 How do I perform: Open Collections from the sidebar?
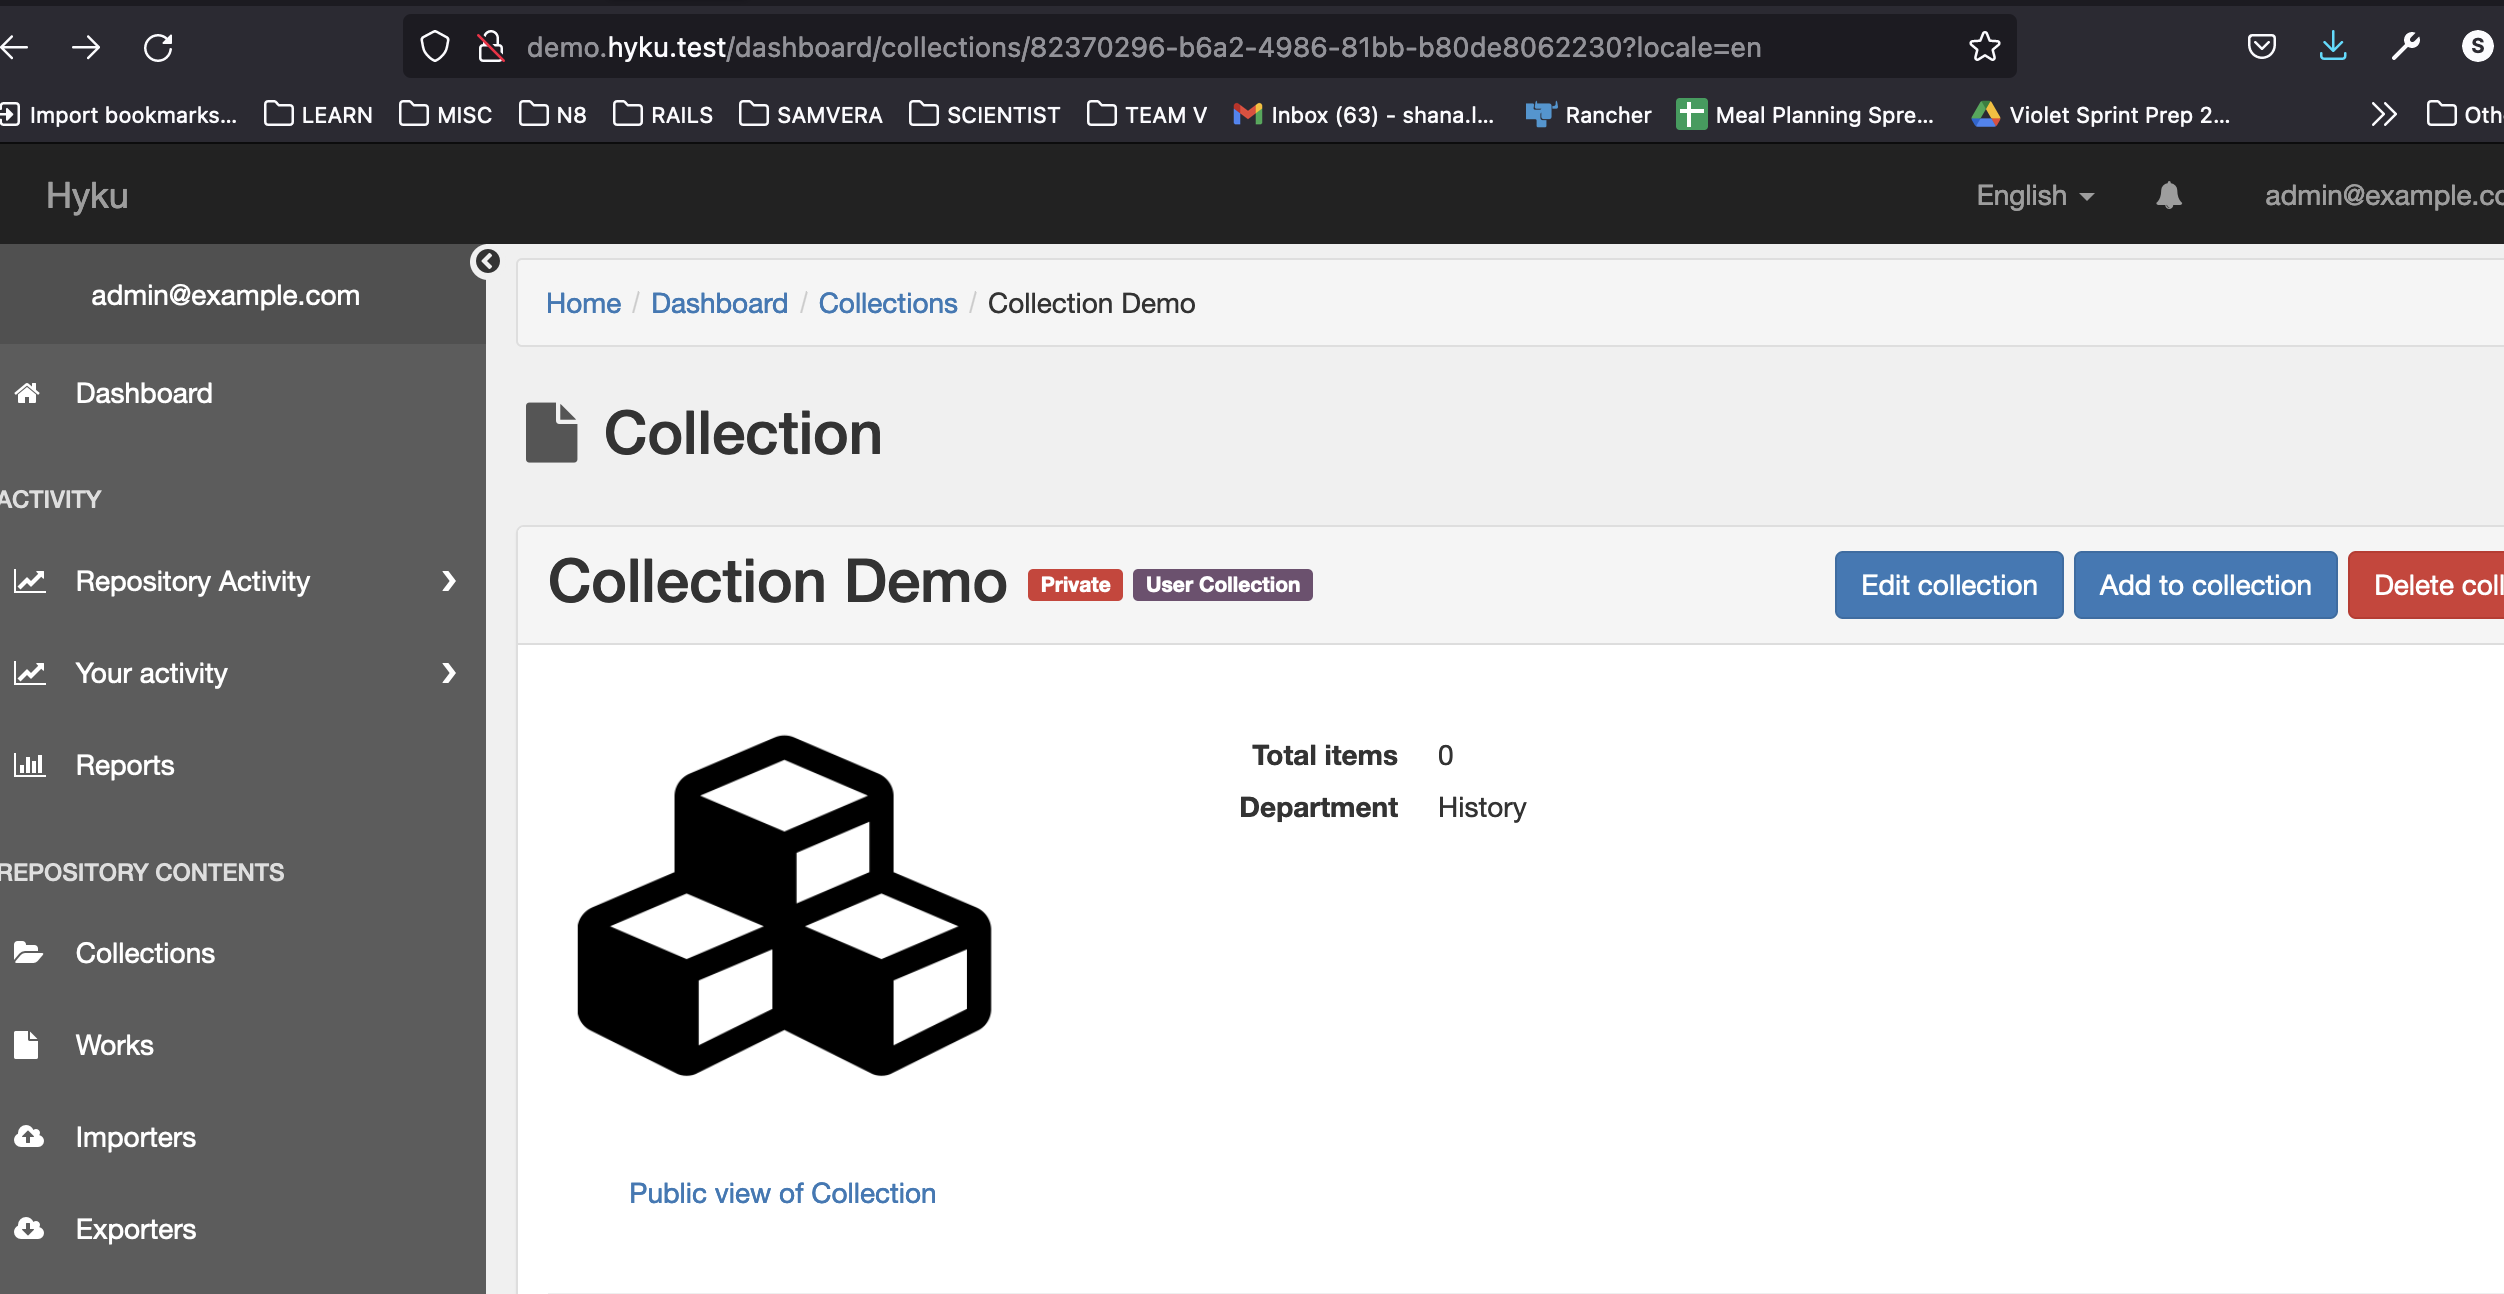click(x=145, y=953)
